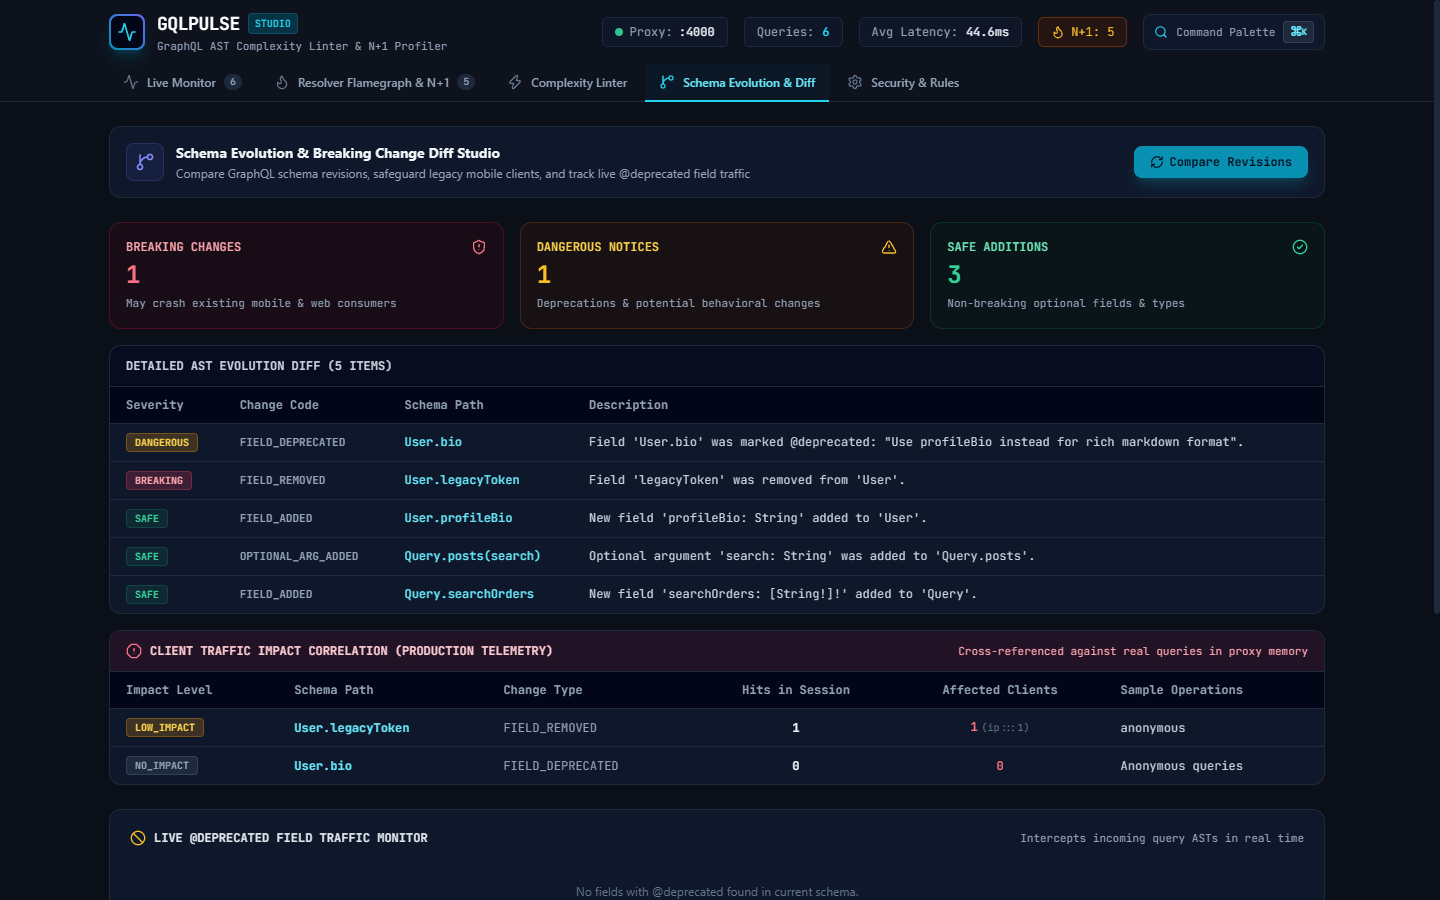Screen dimensions: 1440x900
Task: Click the Compare Revisions button
Action: [1221, 162]
